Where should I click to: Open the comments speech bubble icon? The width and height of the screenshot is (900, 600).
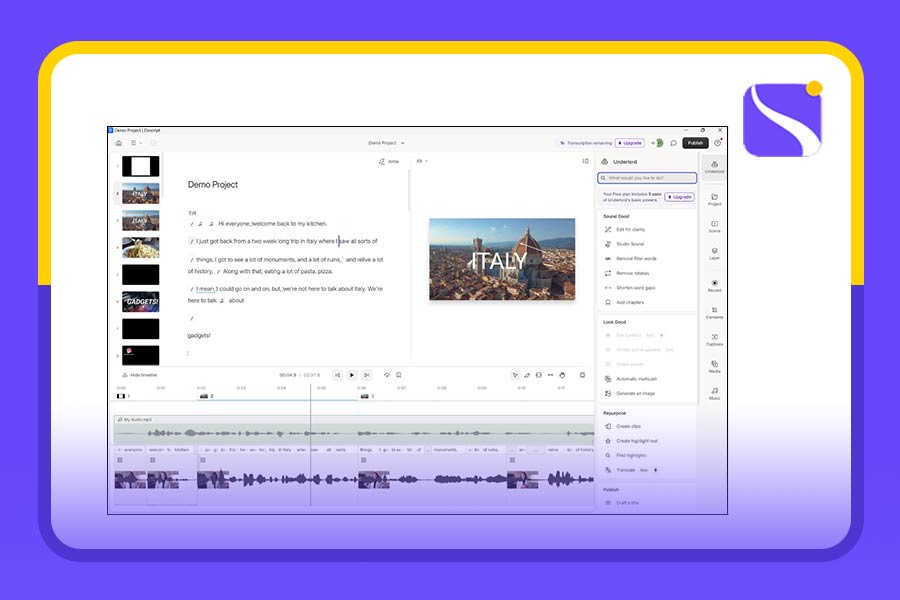coord(674,143)
